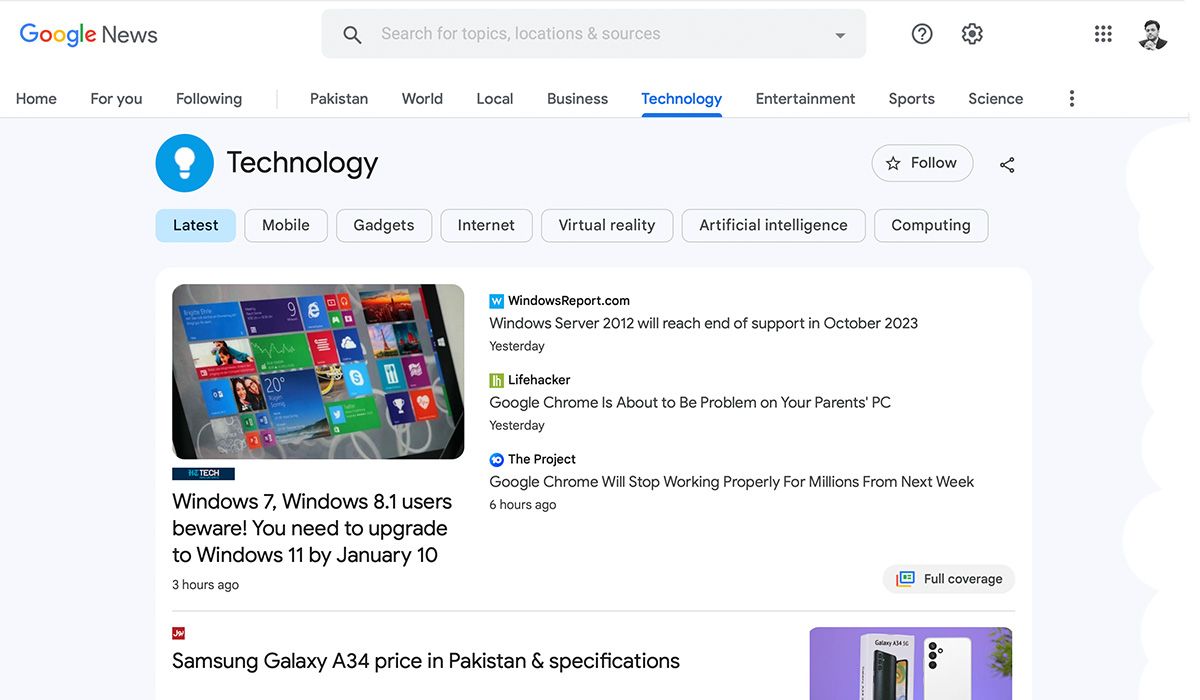Switch to the Business tab
The image size is (1200, 700).
(x=577, y=99)
